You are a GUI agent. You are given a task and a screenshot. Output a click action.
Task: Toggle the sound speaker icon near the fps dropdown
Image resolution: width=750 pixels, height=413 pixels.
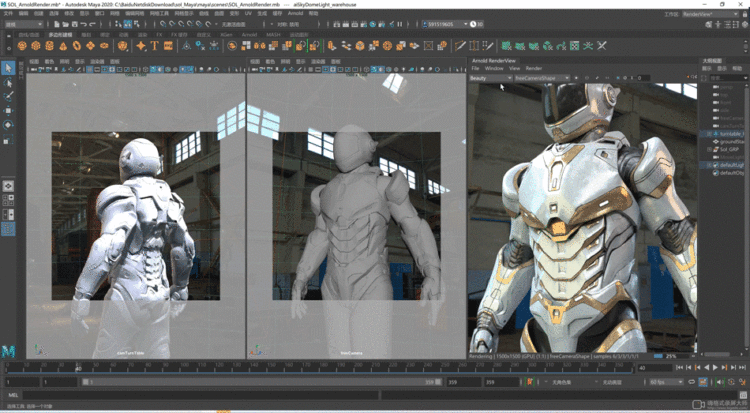(x=720, y=382)
